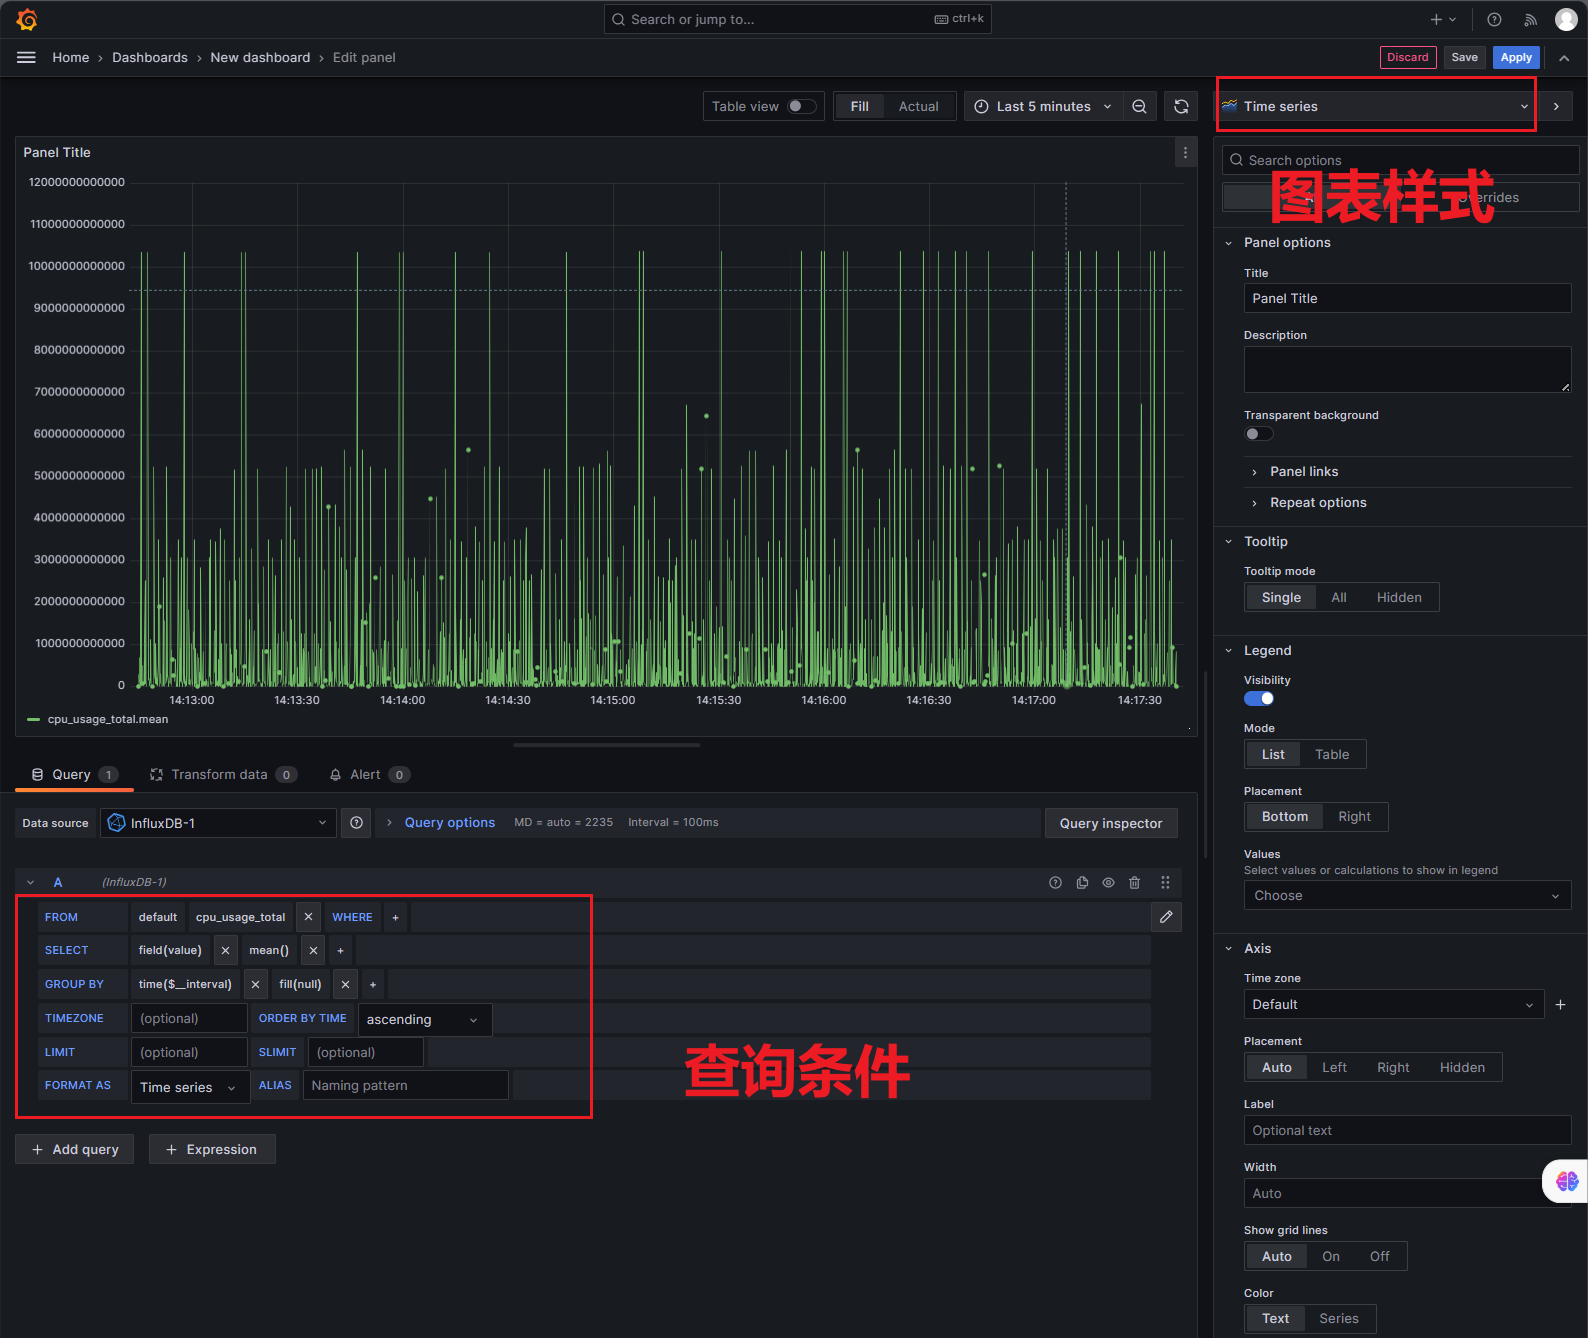Remove mean() from SELECT
Screen dimensions: 1588x1338
point(313,950)
